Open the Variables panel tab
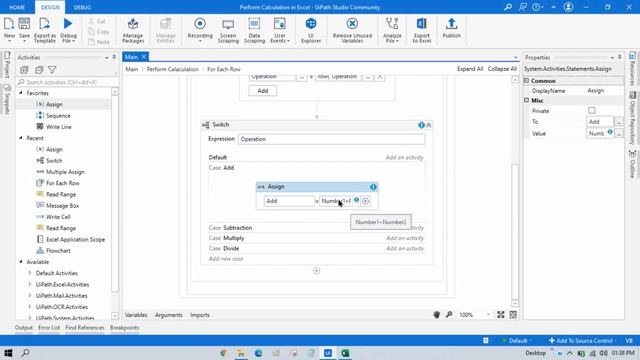Viewport: 640px width, 360px height. click(x=136, y=315)
